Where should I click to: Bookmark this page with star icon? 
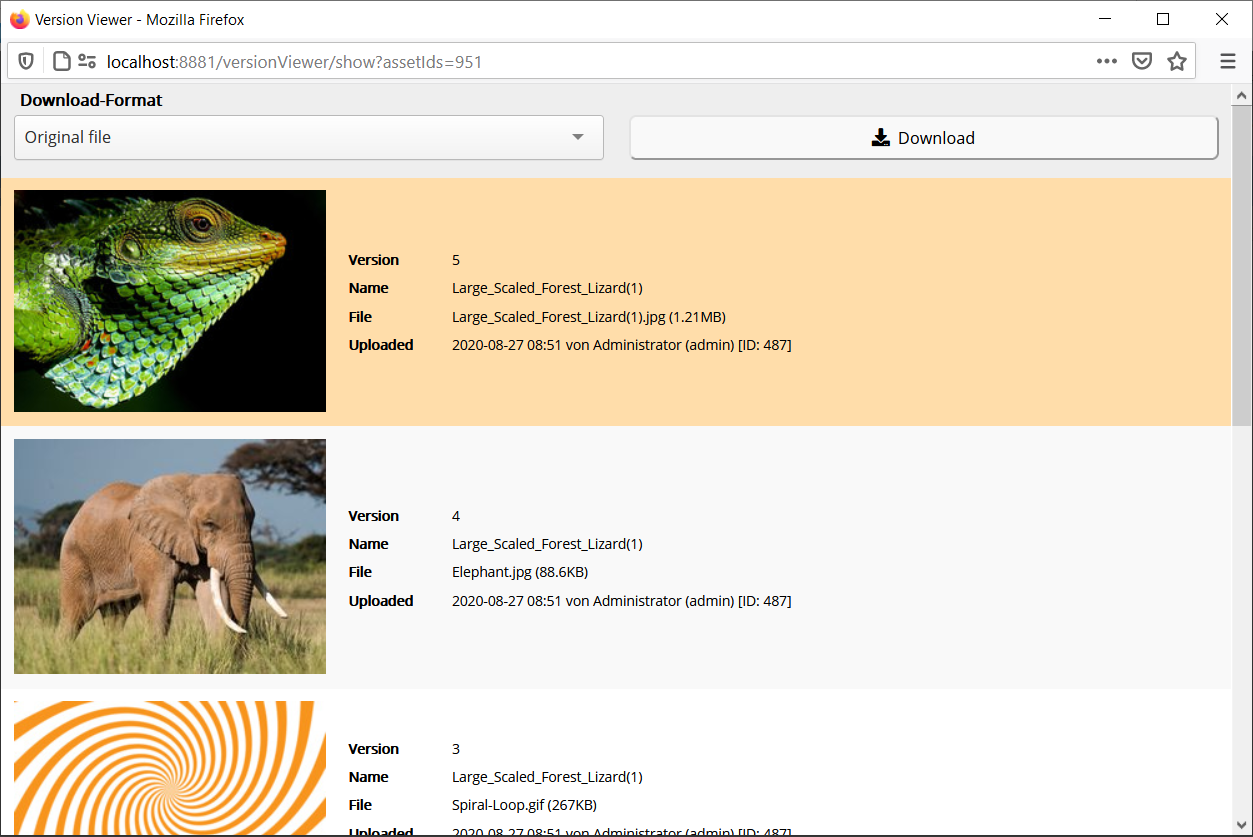1177,62
